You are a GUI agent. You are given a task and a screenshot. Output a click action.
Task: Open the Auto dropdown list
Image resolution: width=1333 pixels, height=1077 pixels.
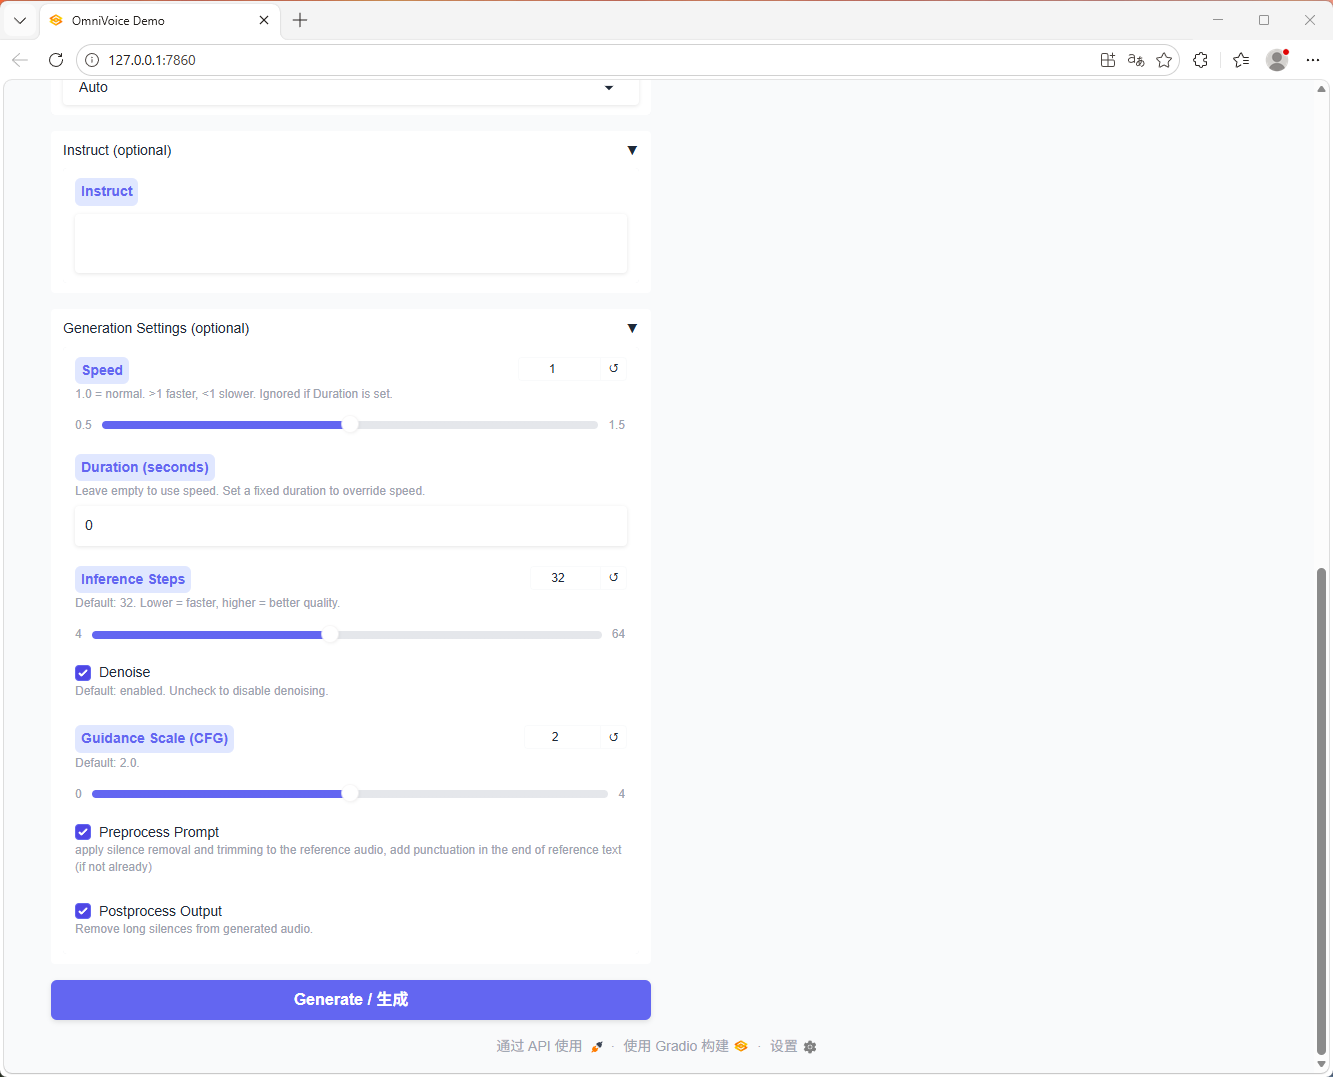coord(350,88)
